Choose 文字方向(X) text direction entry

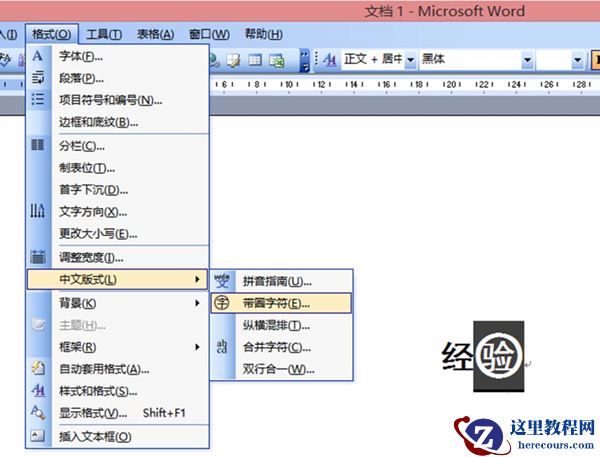[117, 211]
